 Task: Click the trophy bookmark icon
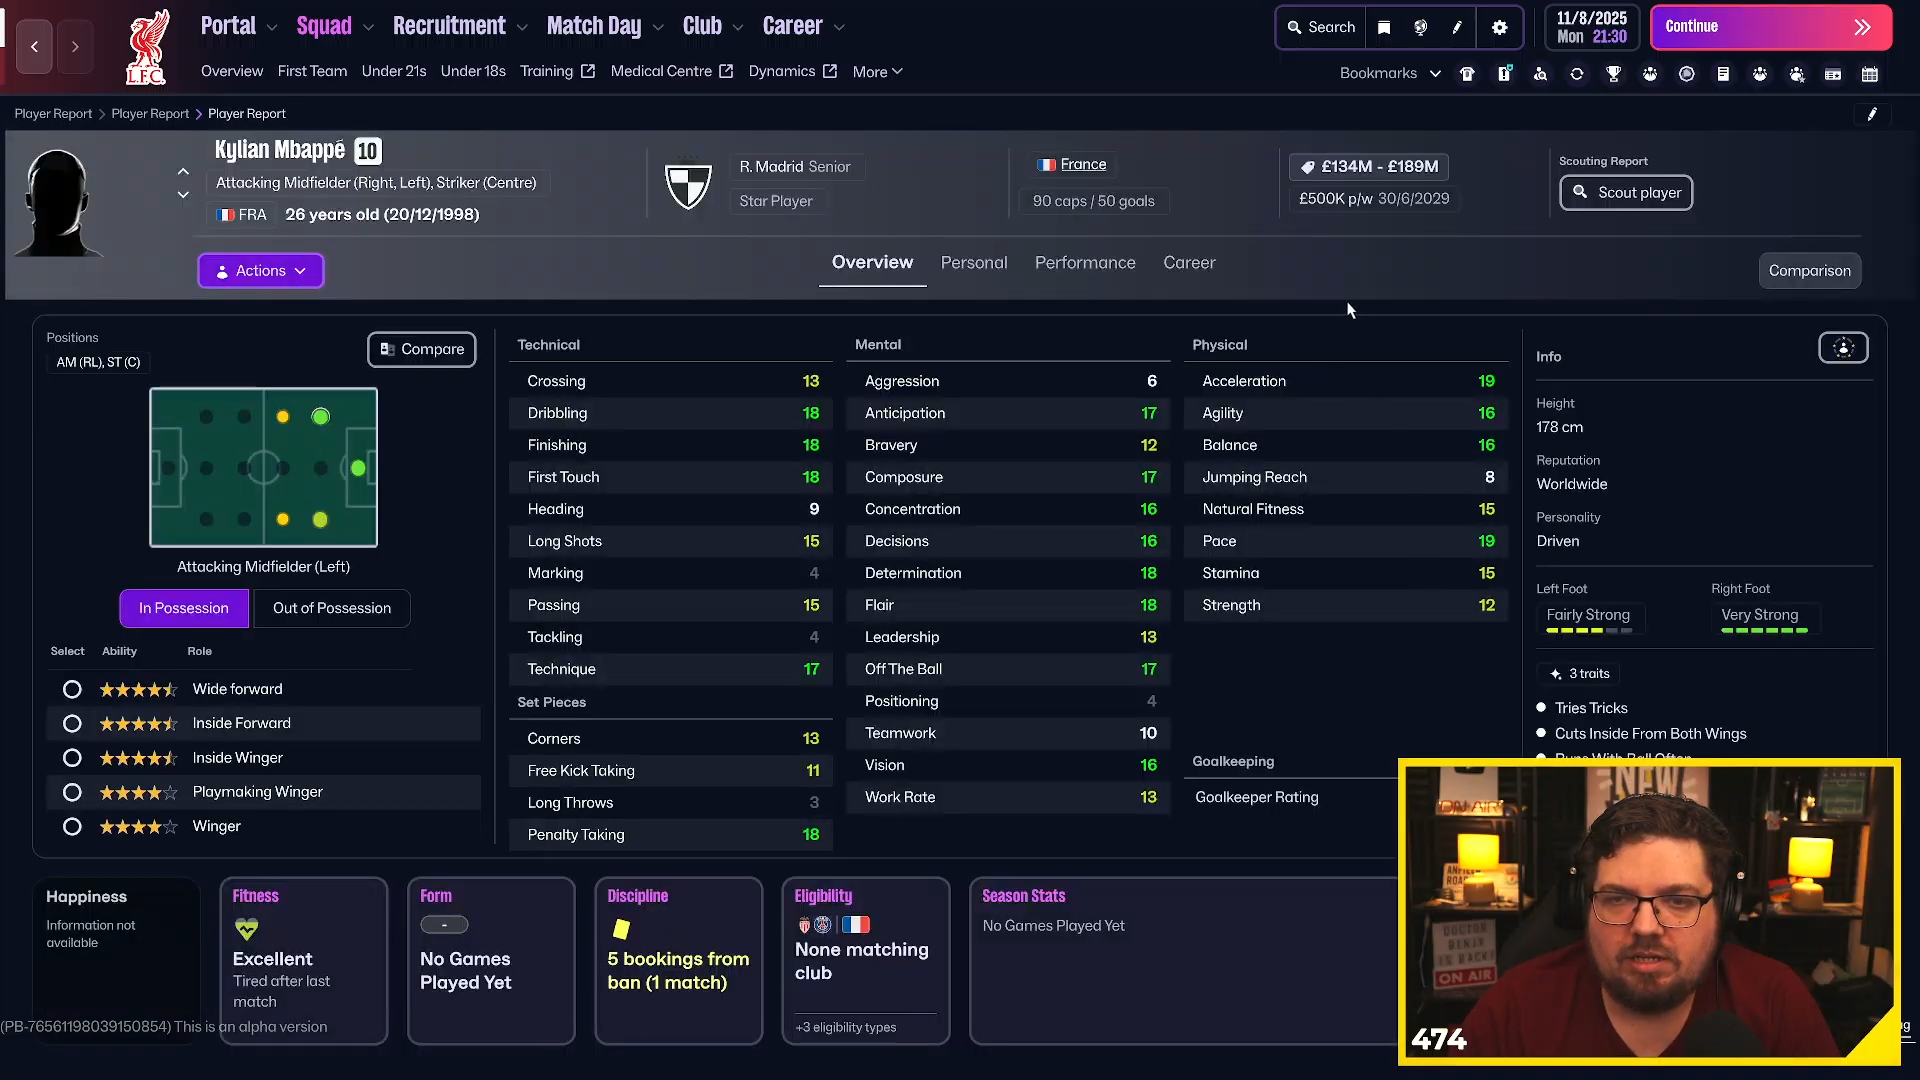point(1613,73)
